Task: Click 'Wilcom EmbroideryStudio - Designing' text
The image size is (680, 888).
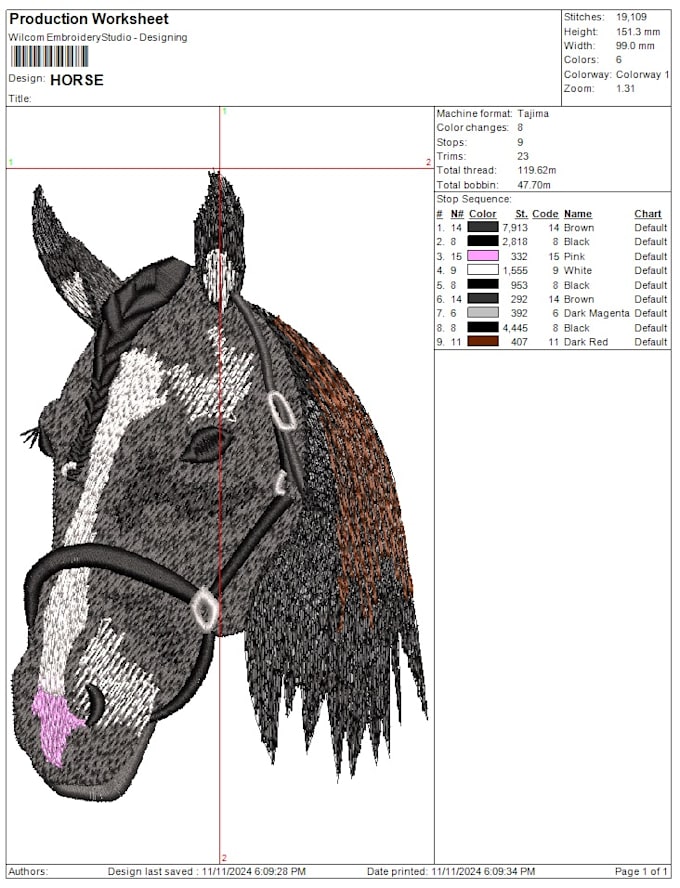Action: pyautogui.click(x=98, y=37)
